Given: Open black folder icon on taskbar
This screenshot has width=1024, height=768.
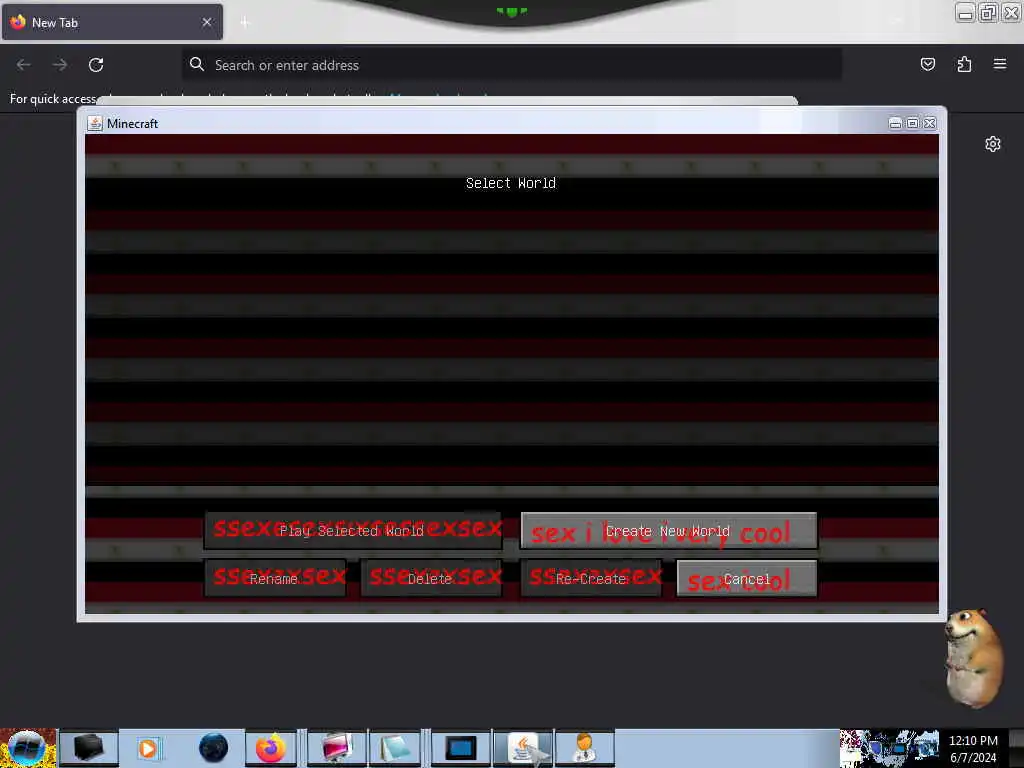Looking at the screenshot, I should [x=89, y=747].
